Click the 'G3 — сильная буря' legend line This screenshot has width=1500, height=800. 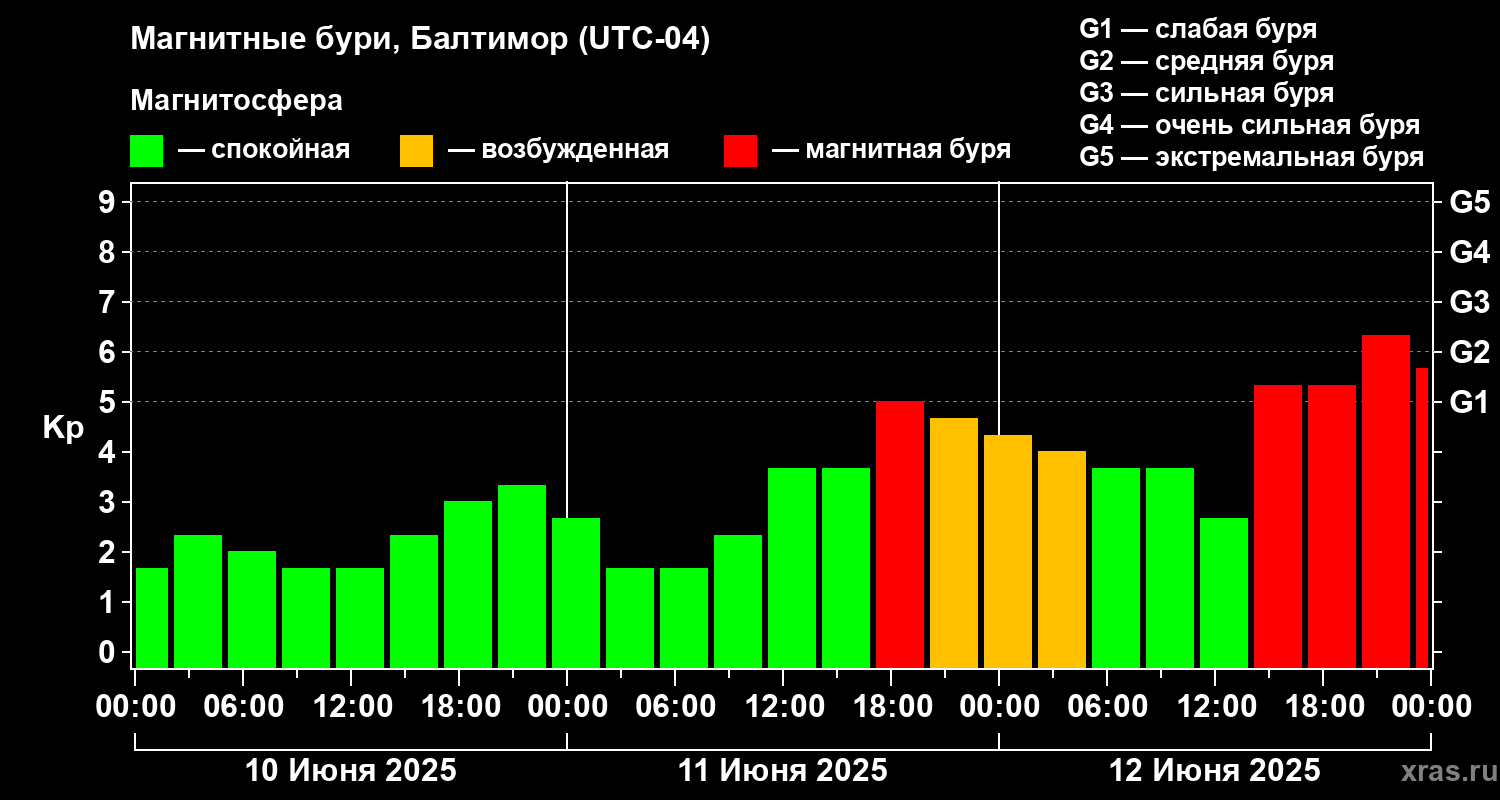point(1207,93)
